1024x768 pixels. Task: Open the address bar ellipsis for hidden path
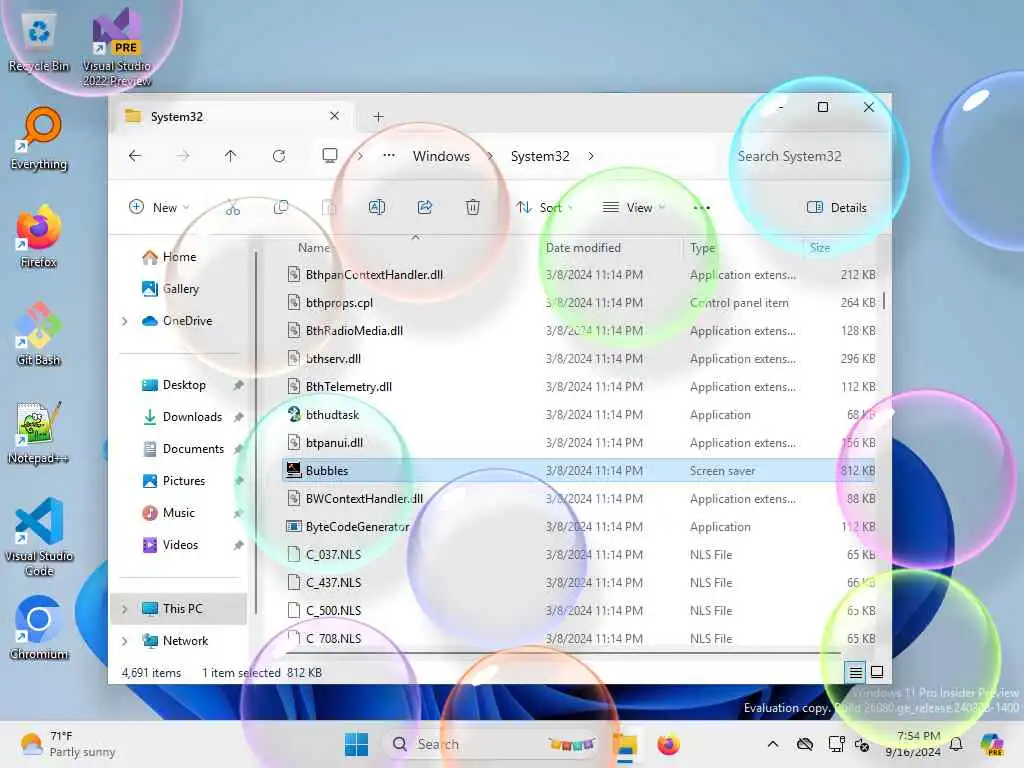point(389,155)
